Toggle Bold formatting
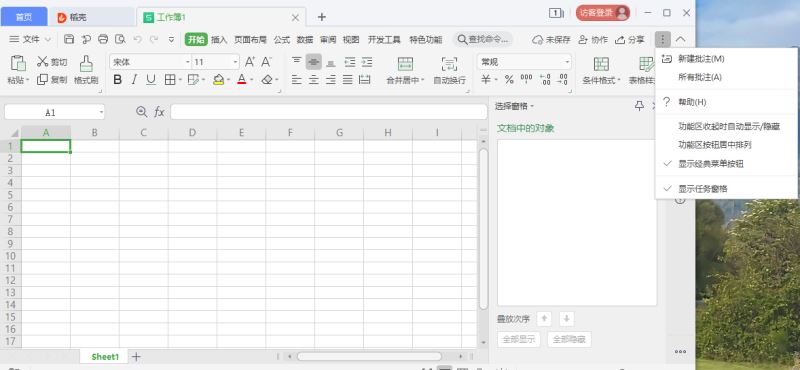Image resolution: width=800 pixels, height=370 pixels. click(x=118, y=80)
